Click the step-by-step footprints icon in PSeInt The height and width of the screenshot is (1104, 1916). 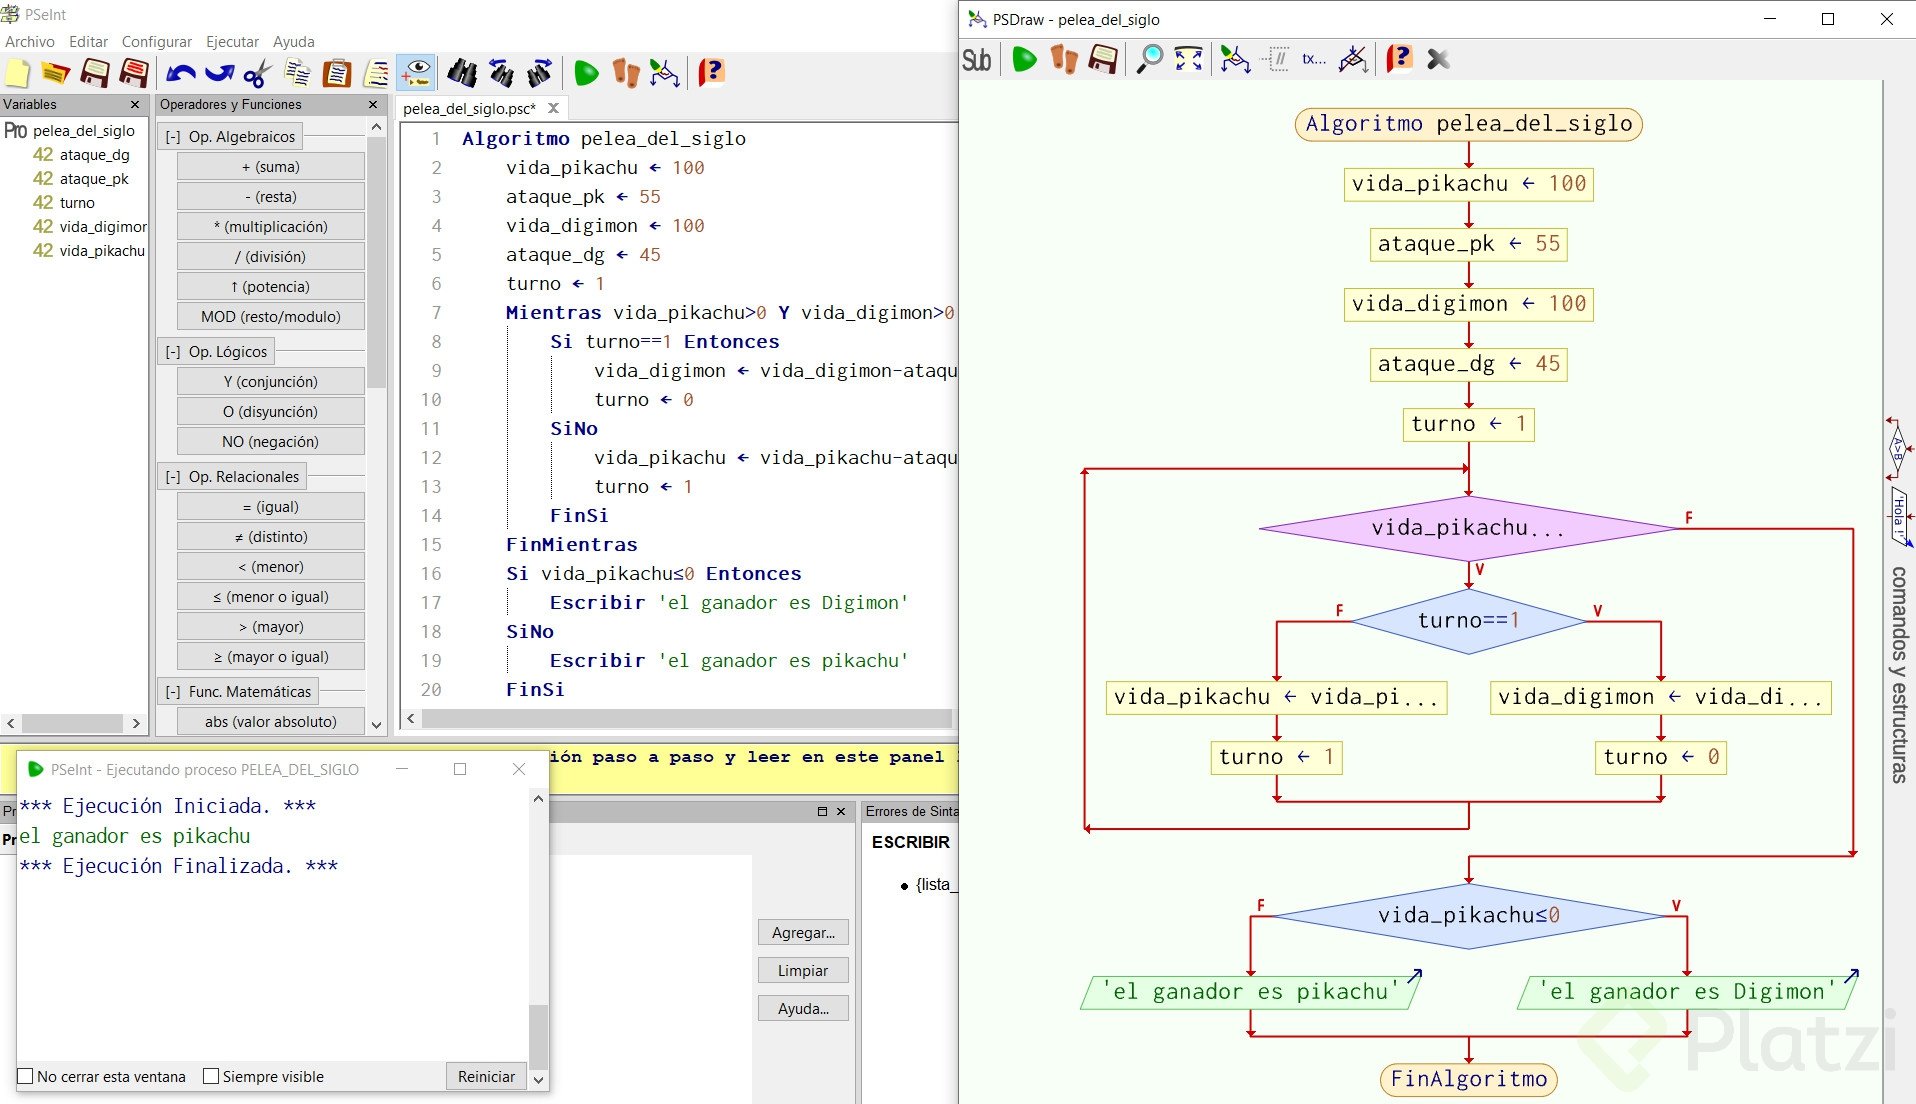[626, 73]
